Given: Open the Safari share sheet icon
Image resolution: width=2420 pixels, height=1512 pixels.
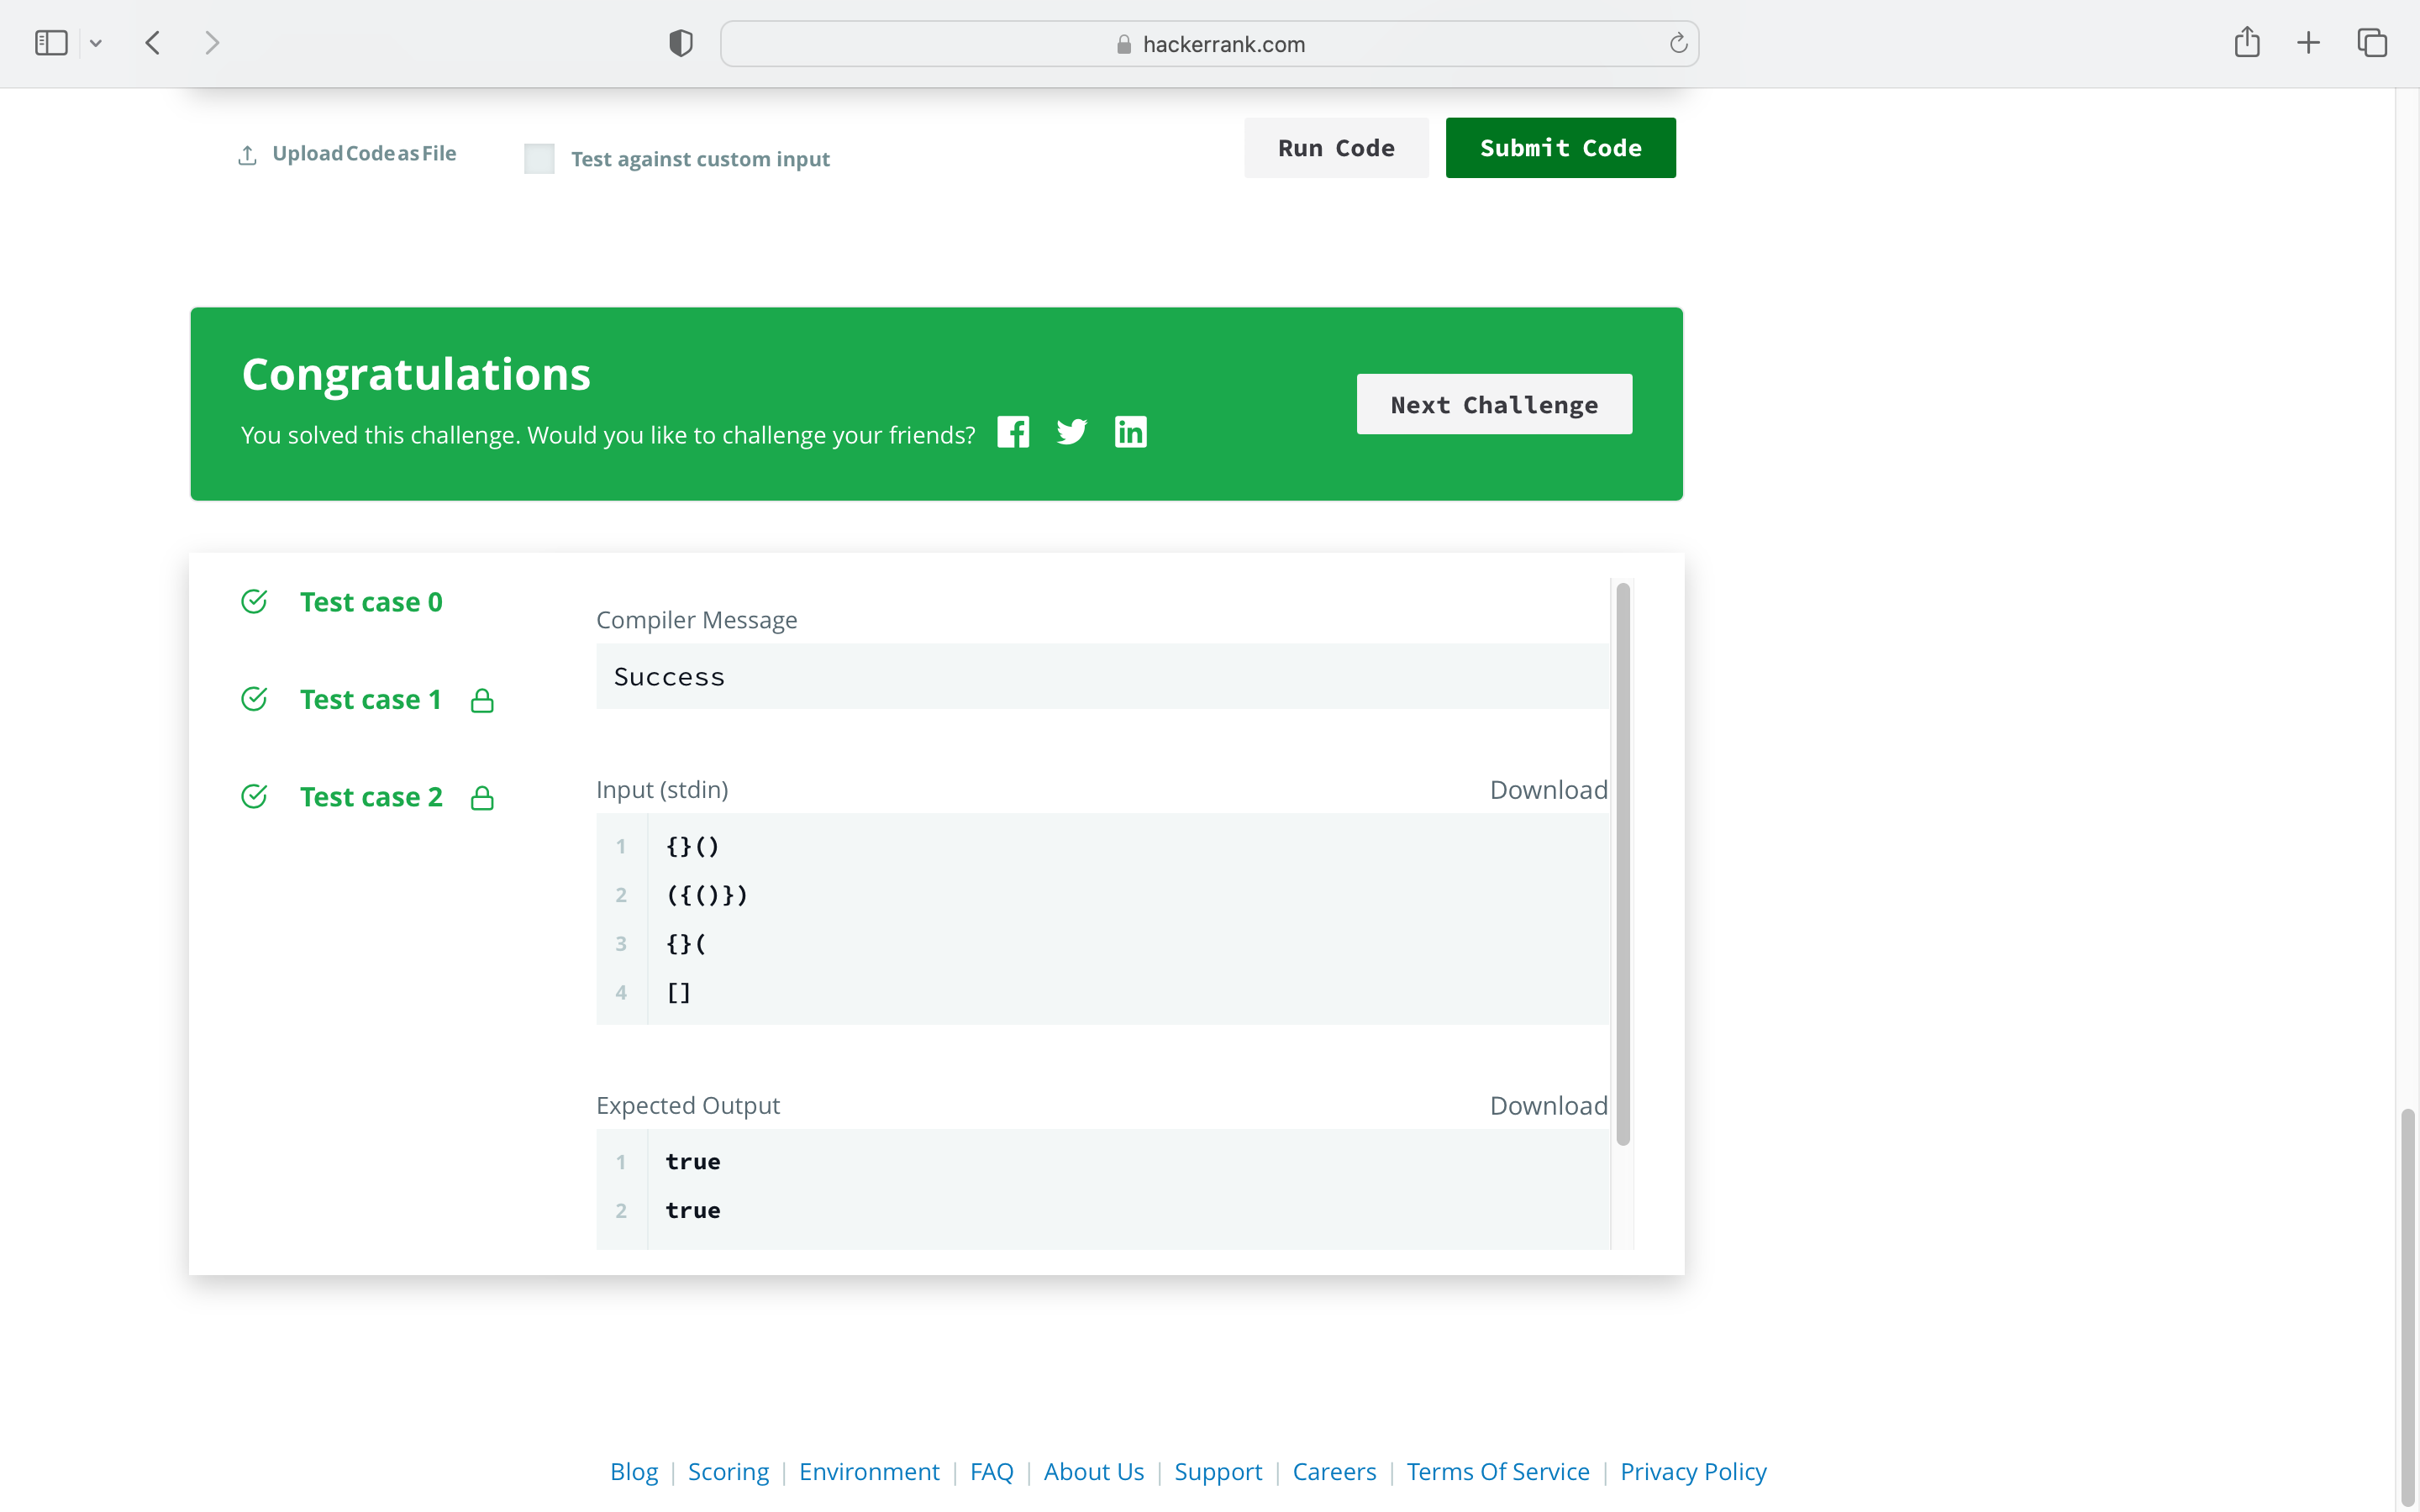Looking at the screenshot, I should tap(2246, 43).
